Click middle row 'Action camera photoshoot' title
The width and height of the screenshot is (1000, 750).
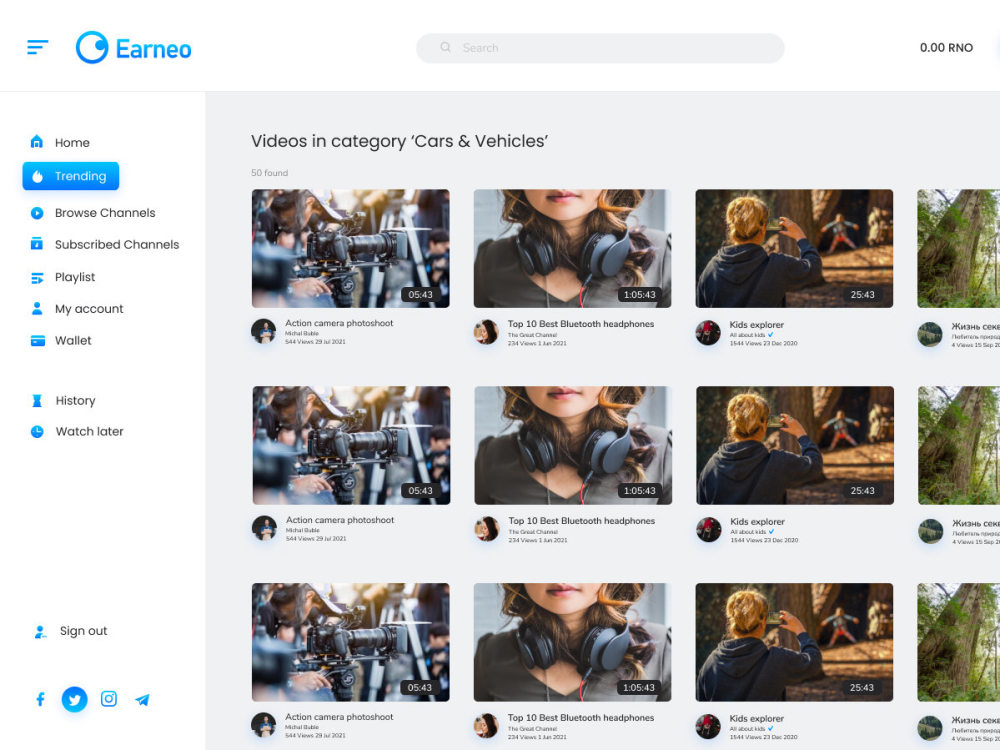click(340, 520)
